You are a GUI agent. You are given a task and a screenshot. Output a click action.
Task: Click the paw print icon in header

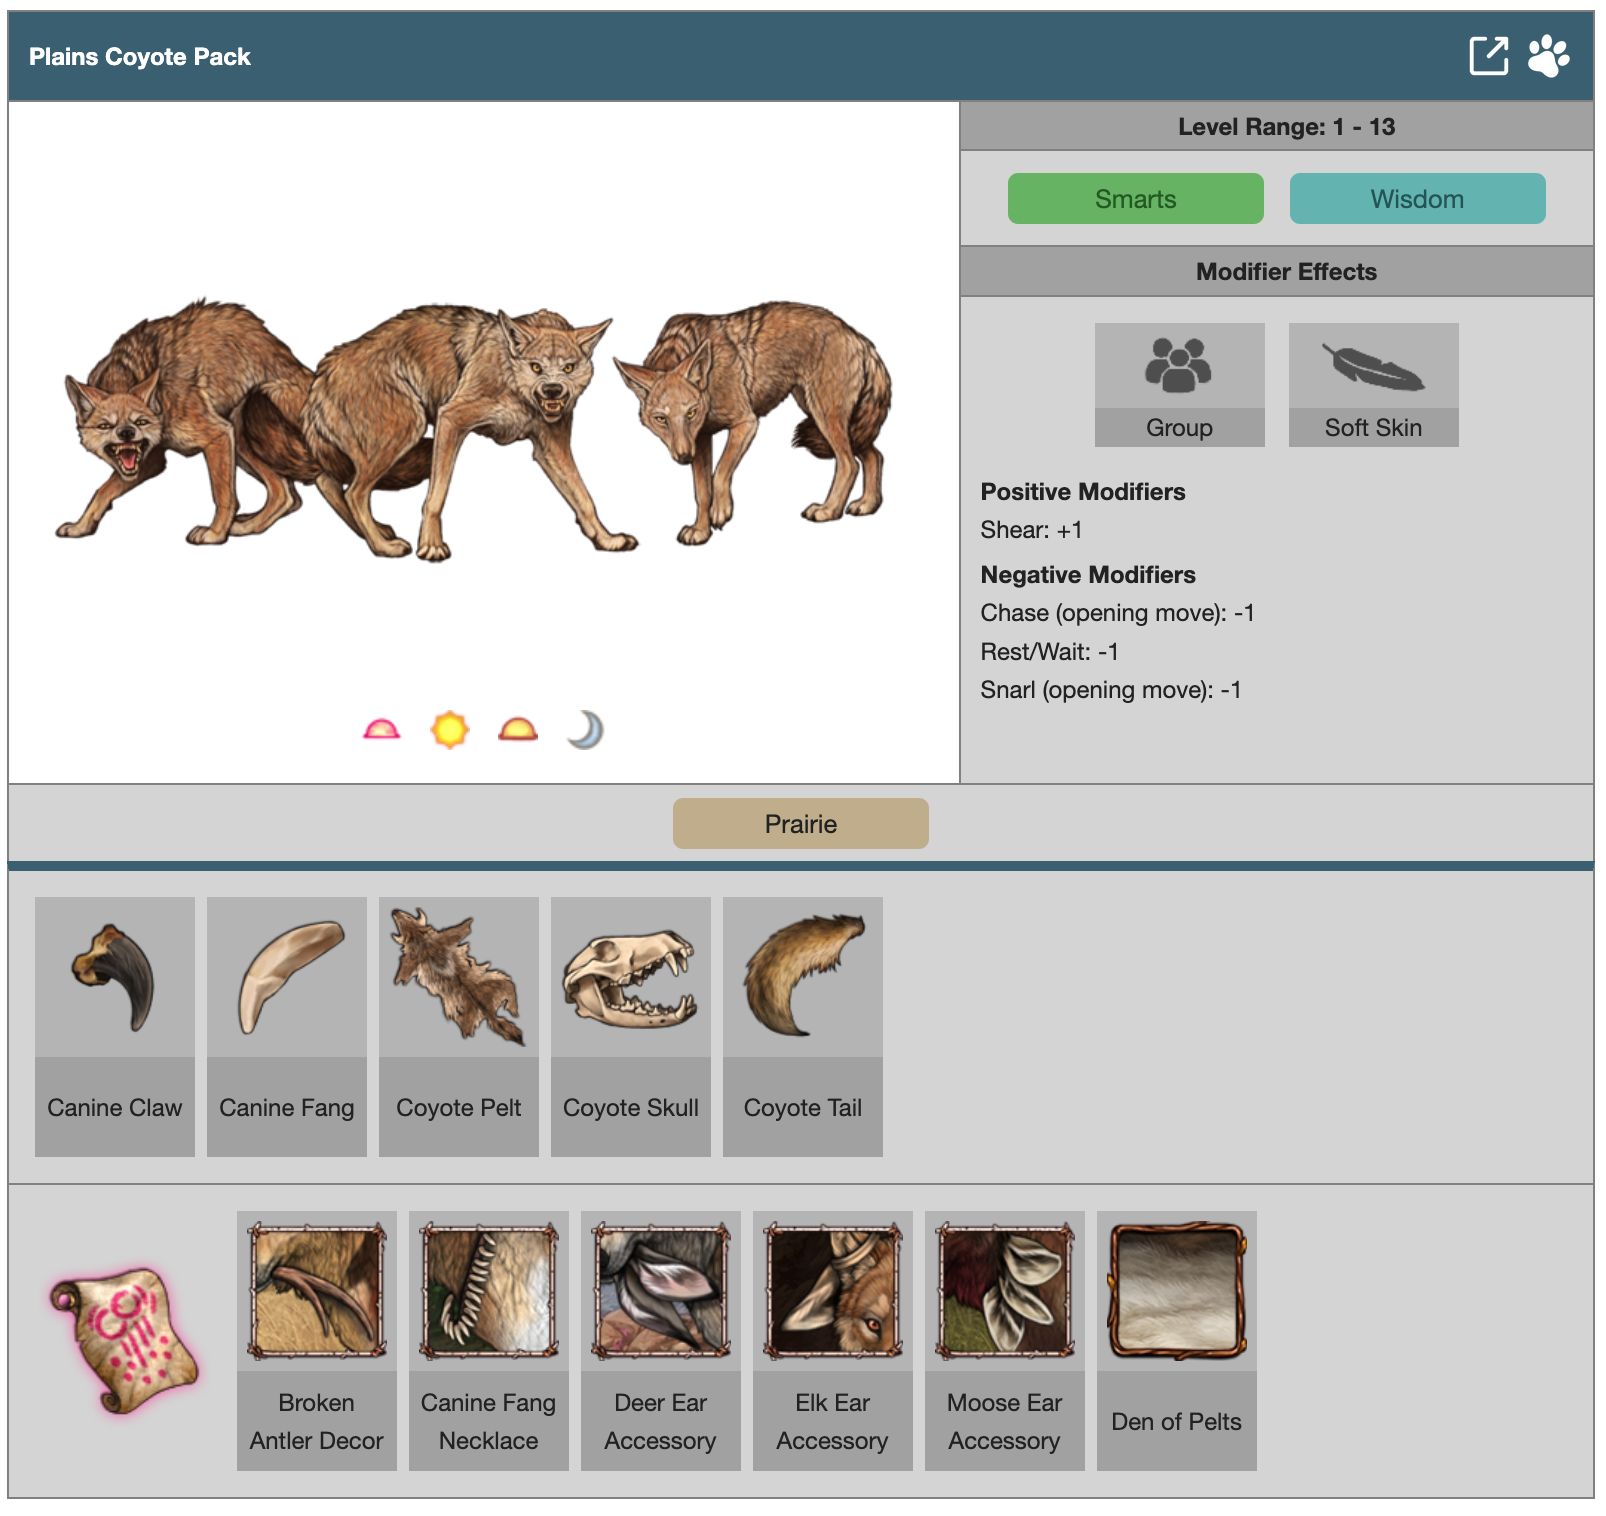pyautogui.click(x=1548, y=56)
